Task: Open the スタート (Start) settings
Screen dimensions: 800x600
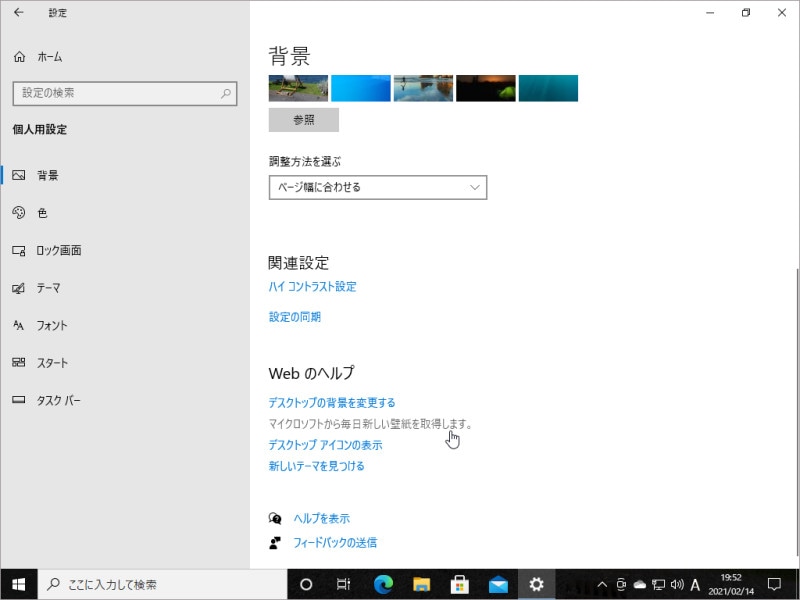Action: pos(55,362)
